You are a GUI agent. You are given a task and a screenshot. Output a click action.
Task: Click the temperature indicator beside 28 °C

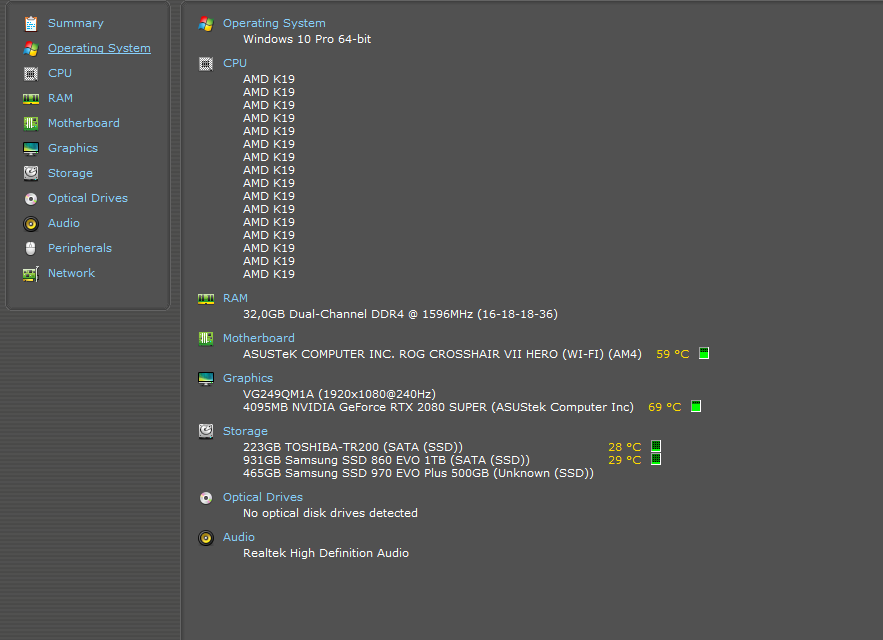click(656, 446)
